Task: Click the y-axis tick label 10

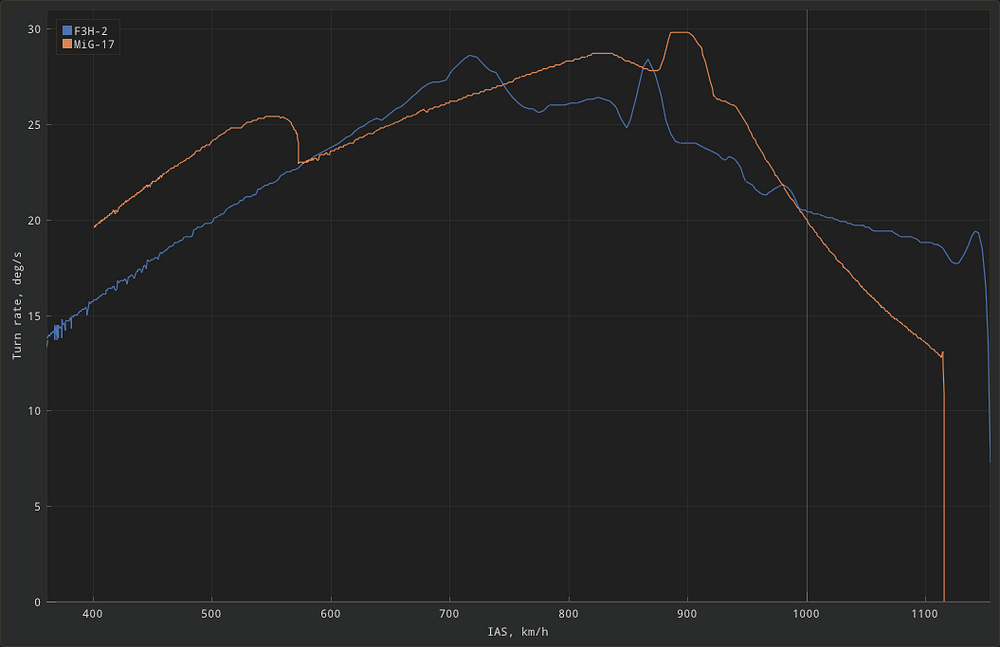Action: point(34,411)
